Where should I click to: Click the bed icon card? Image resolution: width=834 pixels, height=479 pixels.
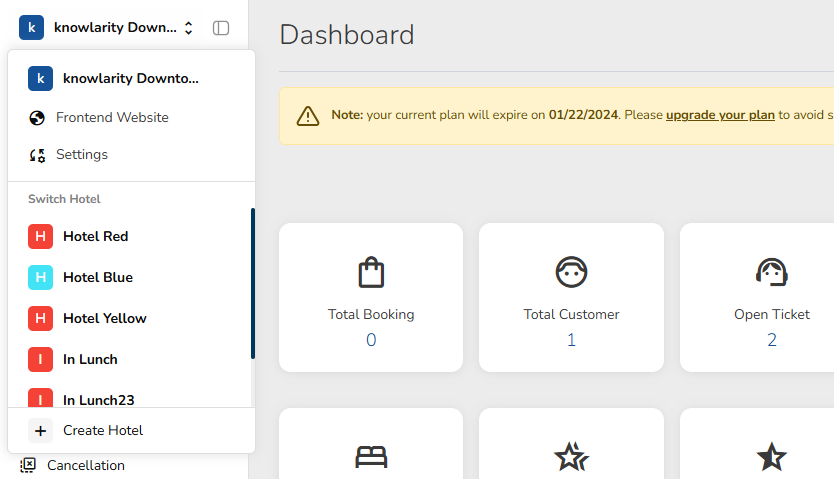click(371, 457)
